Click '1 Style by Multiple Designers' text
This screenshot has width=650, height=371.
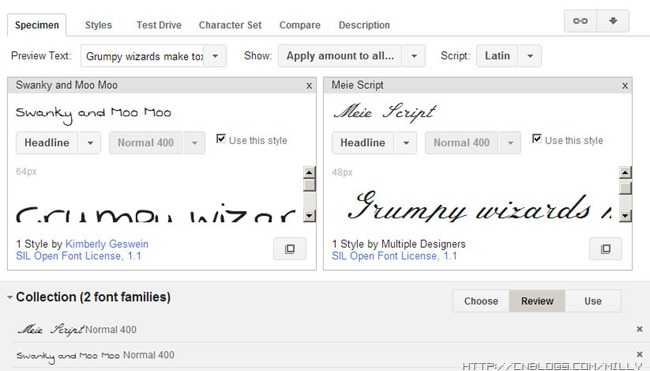click(399, 244)
